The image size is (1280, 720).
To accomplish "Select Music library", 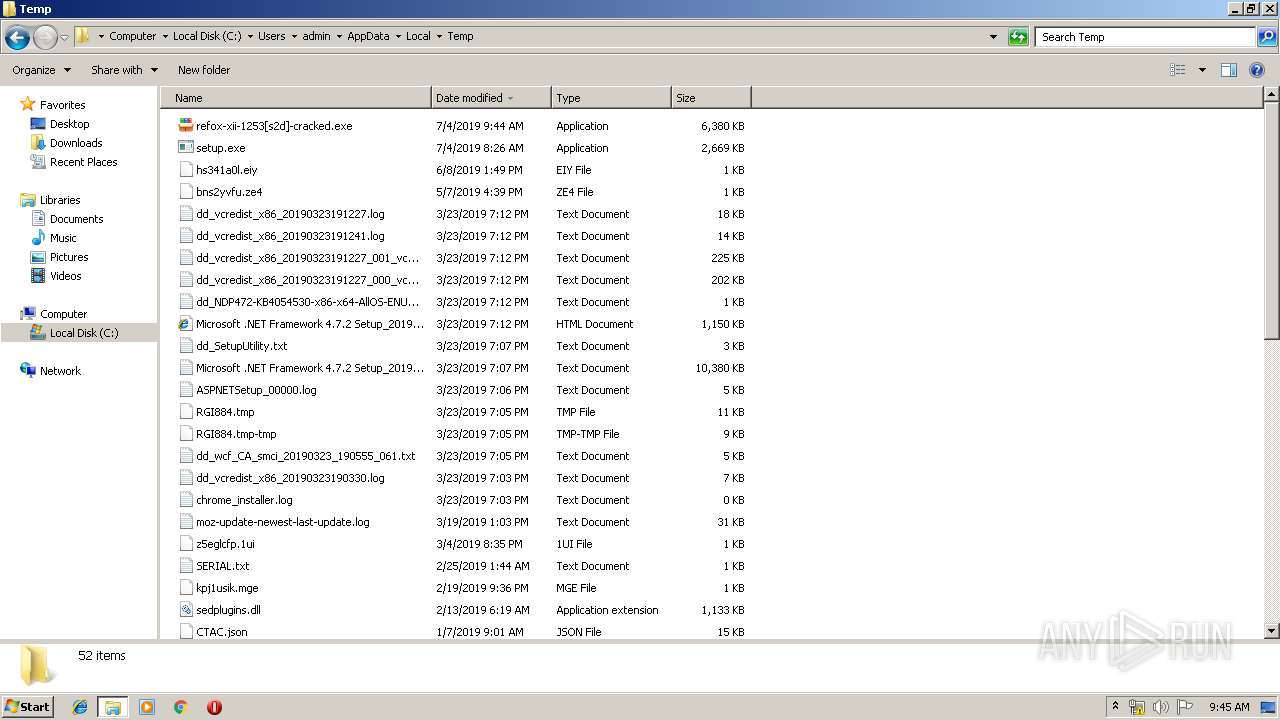I will pos(63,238).
